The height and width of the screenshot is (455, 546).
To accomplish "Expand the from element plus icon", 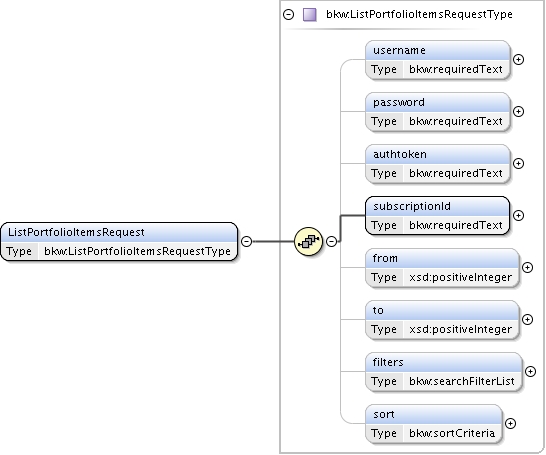I will (x=528, y=267).
